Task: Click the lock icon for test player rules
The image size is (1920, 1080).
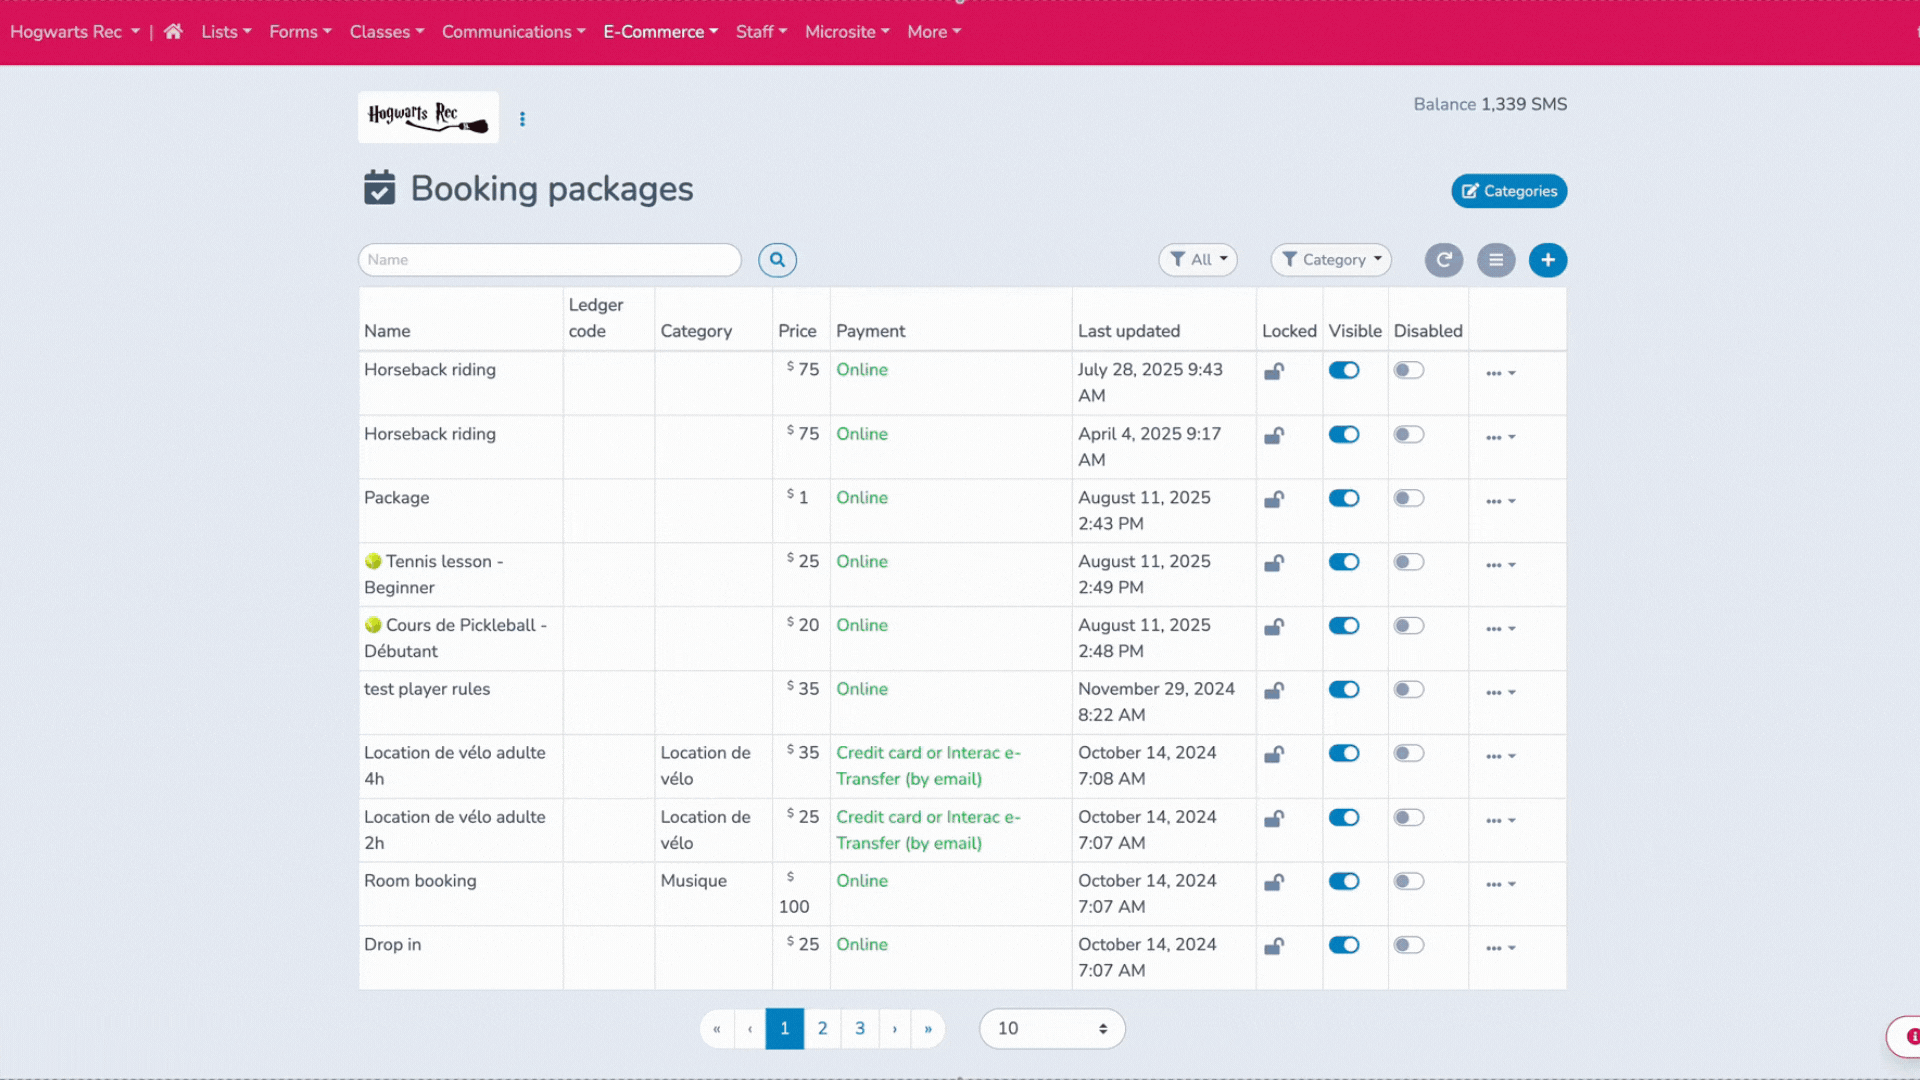Action: (1273, 690)
